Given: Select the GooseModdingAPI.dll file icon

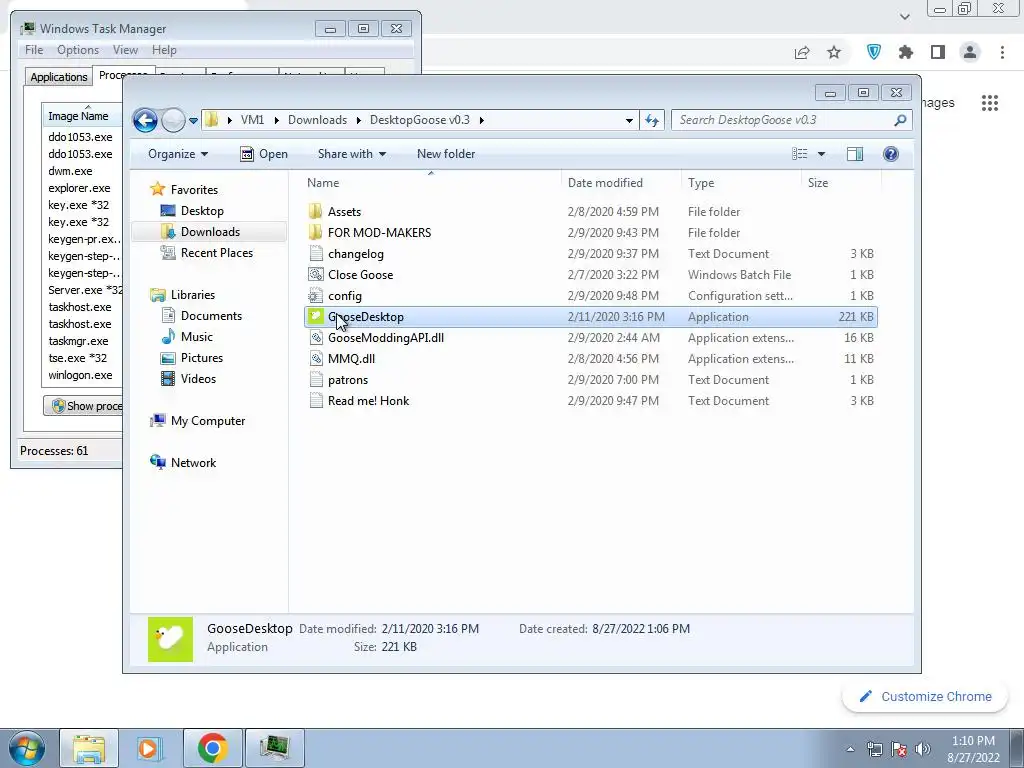Looking at the screenshot, I should point(316,338).
